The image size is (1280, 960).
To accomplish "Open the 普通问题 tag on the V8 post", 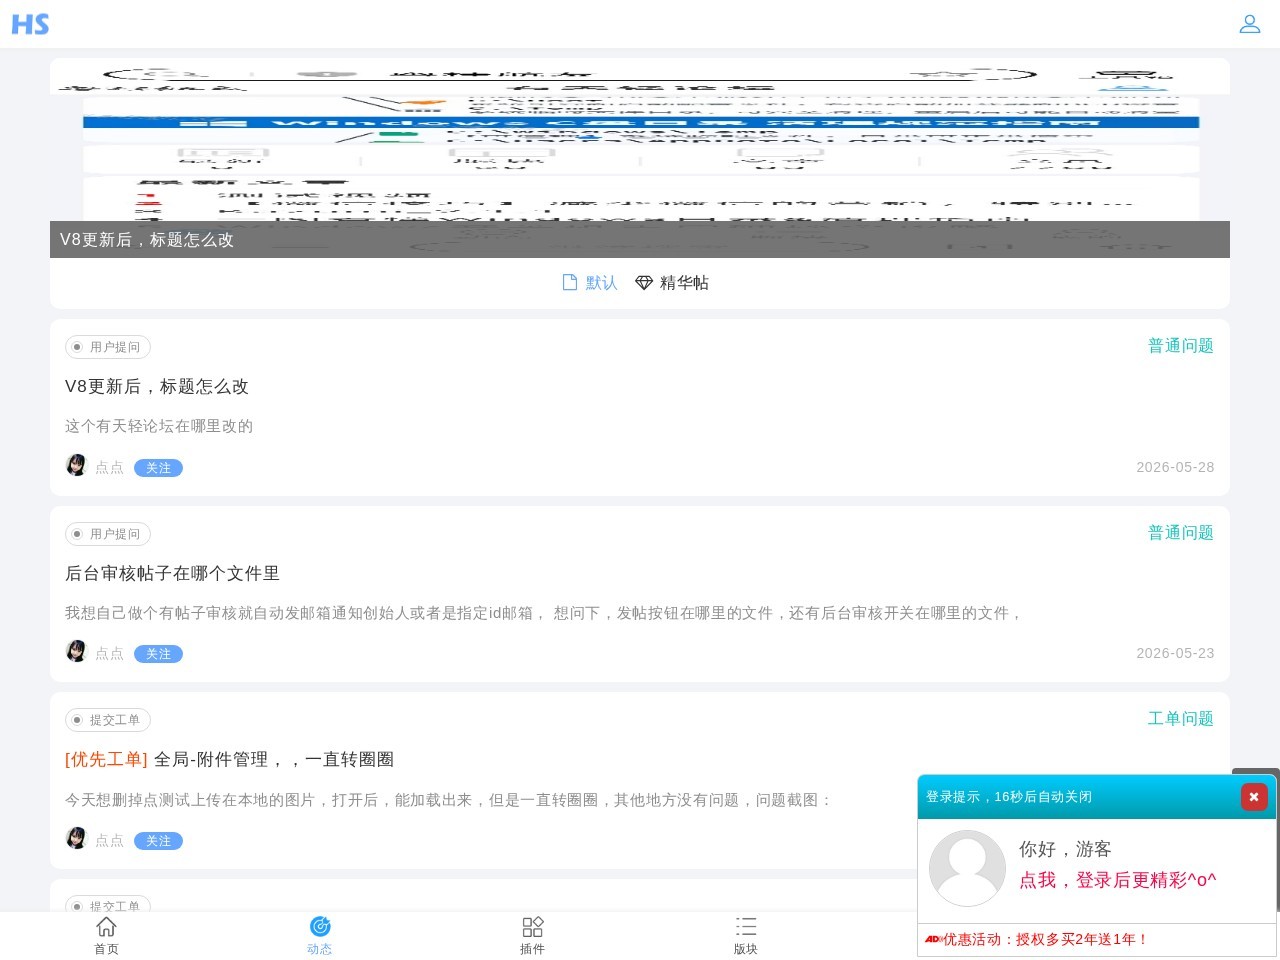I will tap(1181, 346).
